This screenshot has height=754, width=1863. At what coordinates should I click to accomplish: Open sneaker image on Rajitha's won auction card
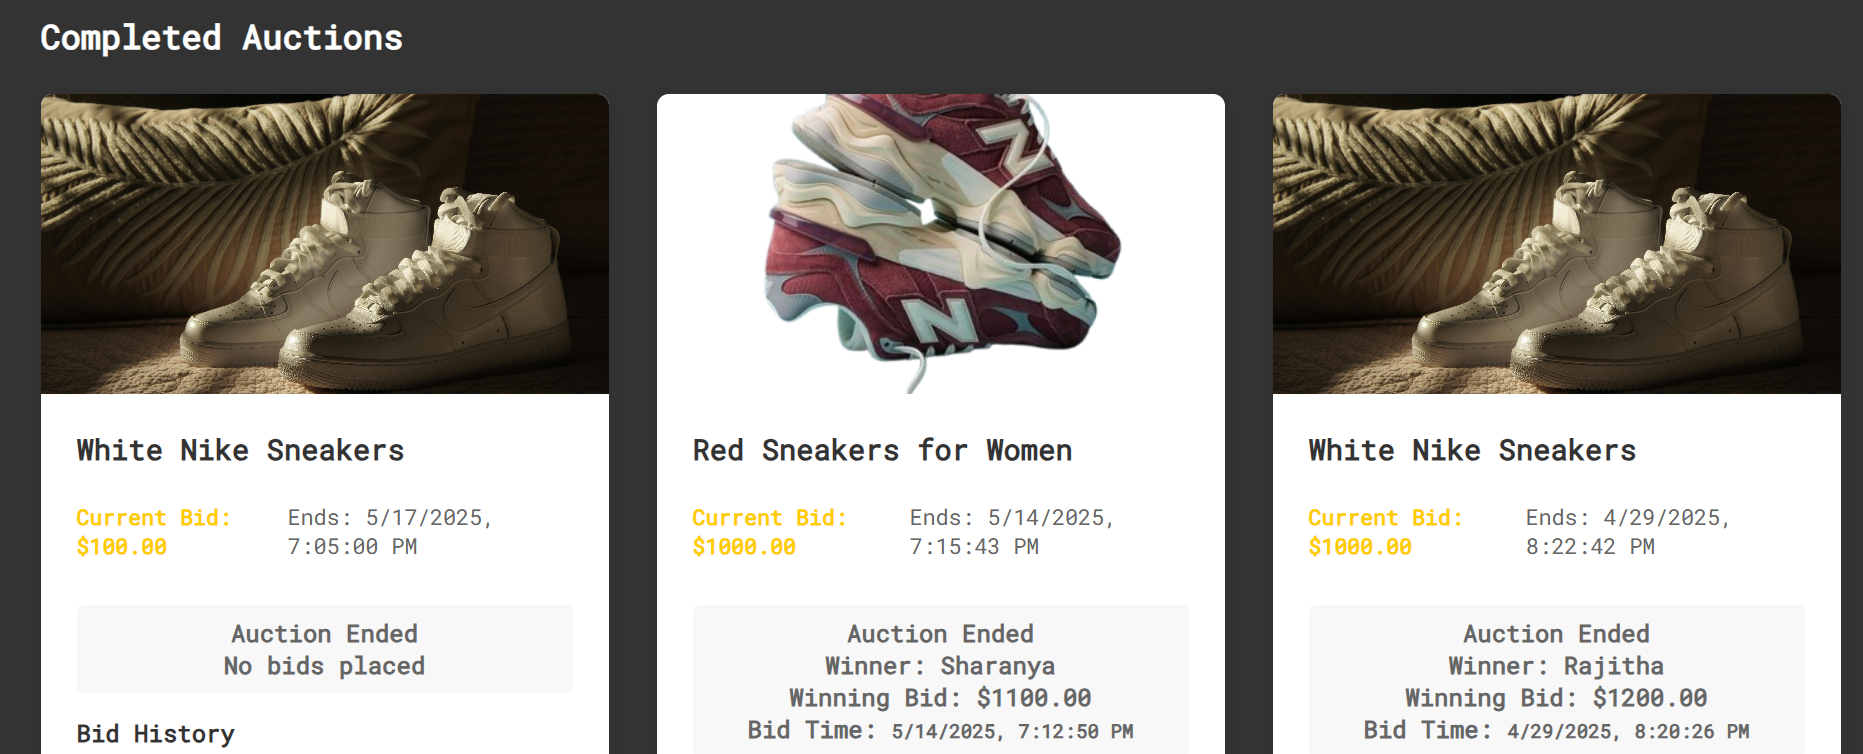coord(1556,244)
